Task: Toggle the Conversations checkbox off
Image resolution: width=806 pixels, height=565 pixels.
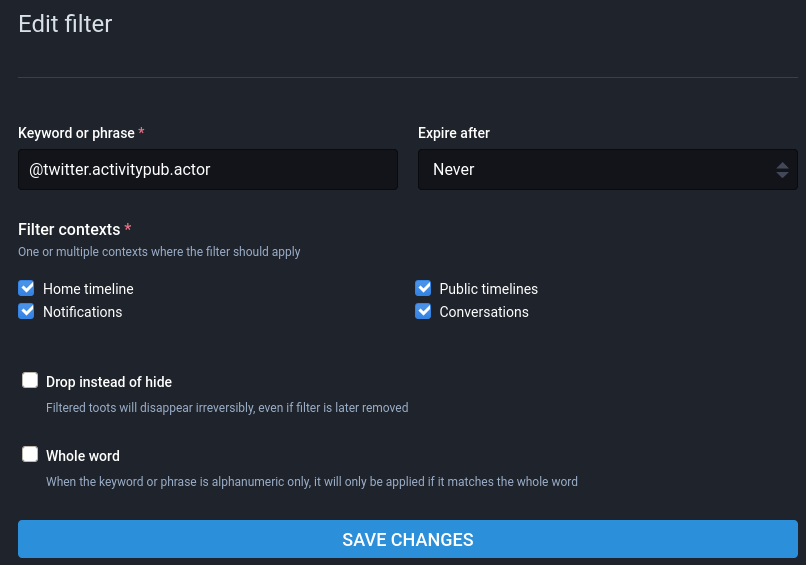Action: [423, 311]
